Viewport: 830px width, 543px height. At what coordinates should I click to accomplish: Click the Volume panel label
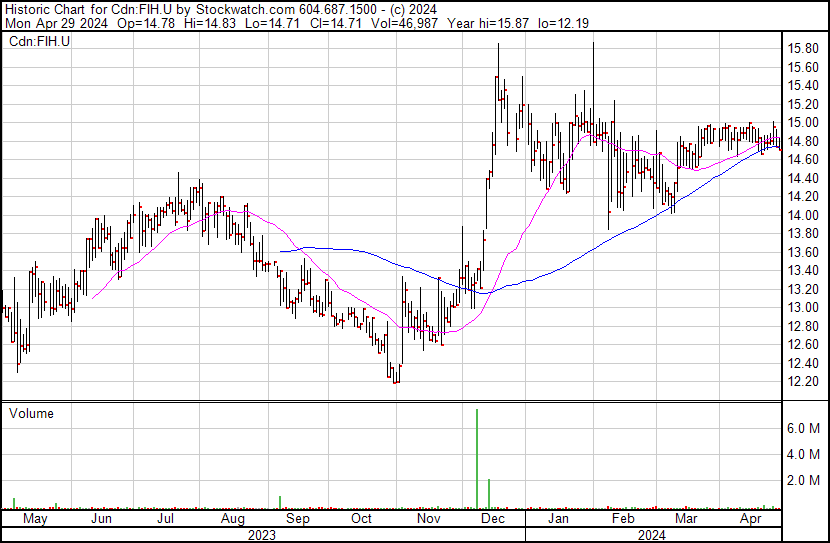(x=31, y=413)
